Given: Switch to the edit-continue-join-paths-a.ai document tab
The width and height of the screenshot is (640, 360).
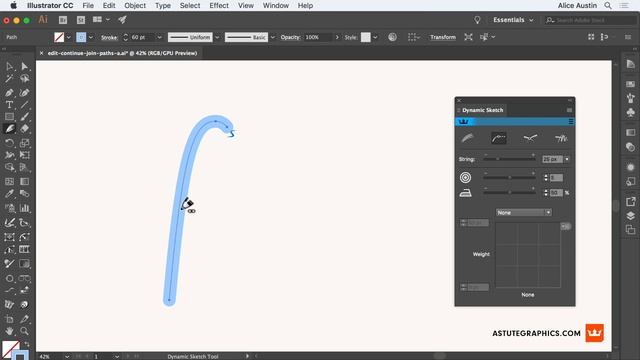Looking at the screenshot, I should coord(122,53).
